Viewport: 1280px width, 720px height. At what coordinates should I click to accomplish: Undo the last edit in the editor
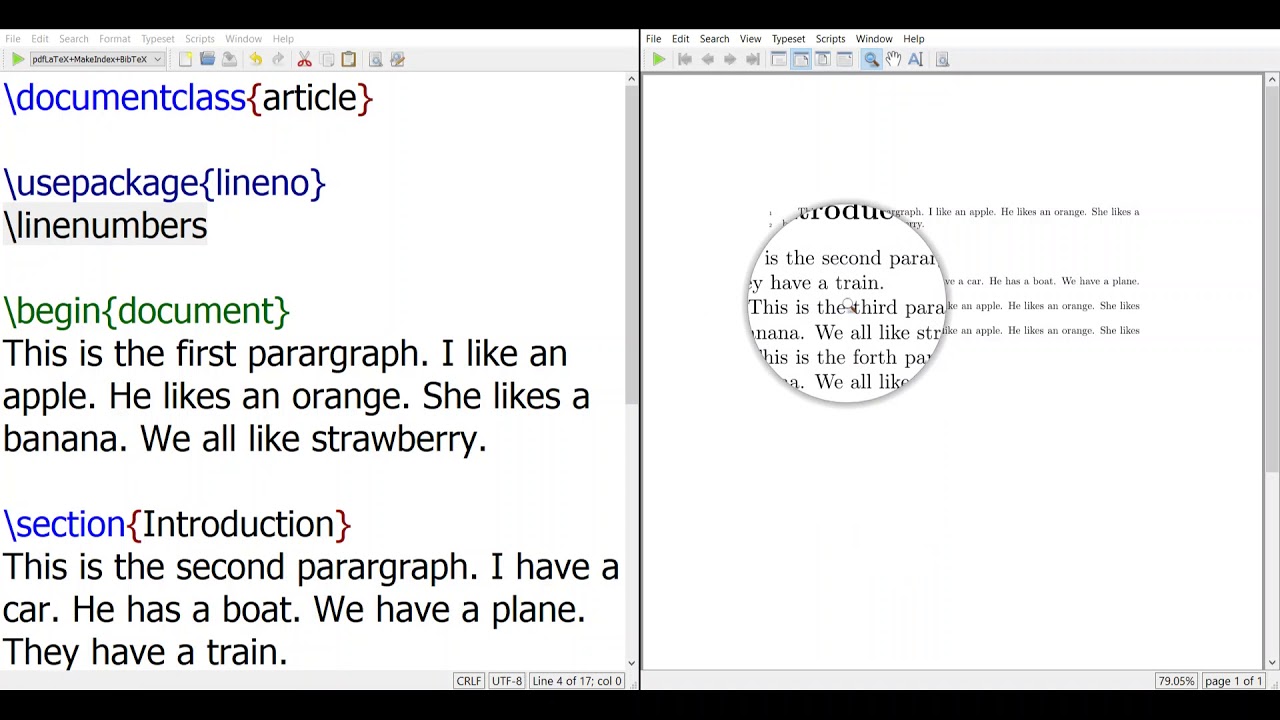(256, 60)
